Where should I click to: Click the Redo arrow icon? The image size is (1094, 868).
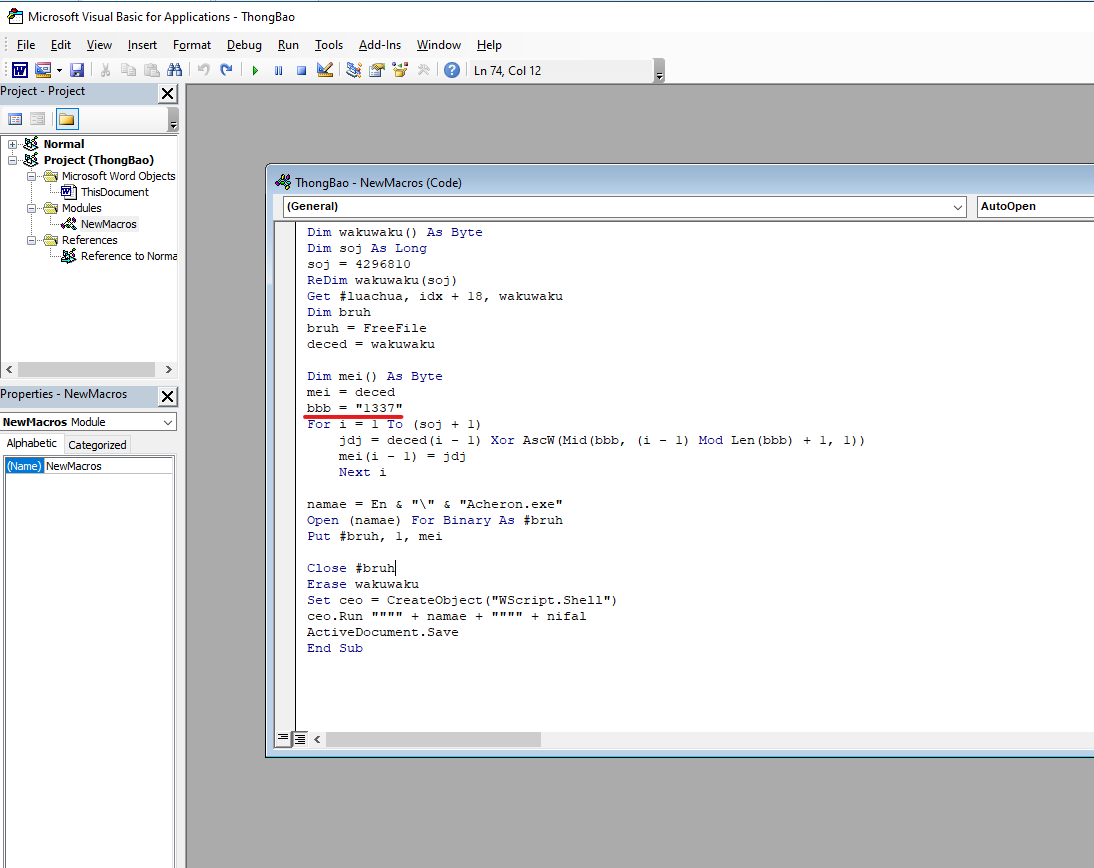226,70
